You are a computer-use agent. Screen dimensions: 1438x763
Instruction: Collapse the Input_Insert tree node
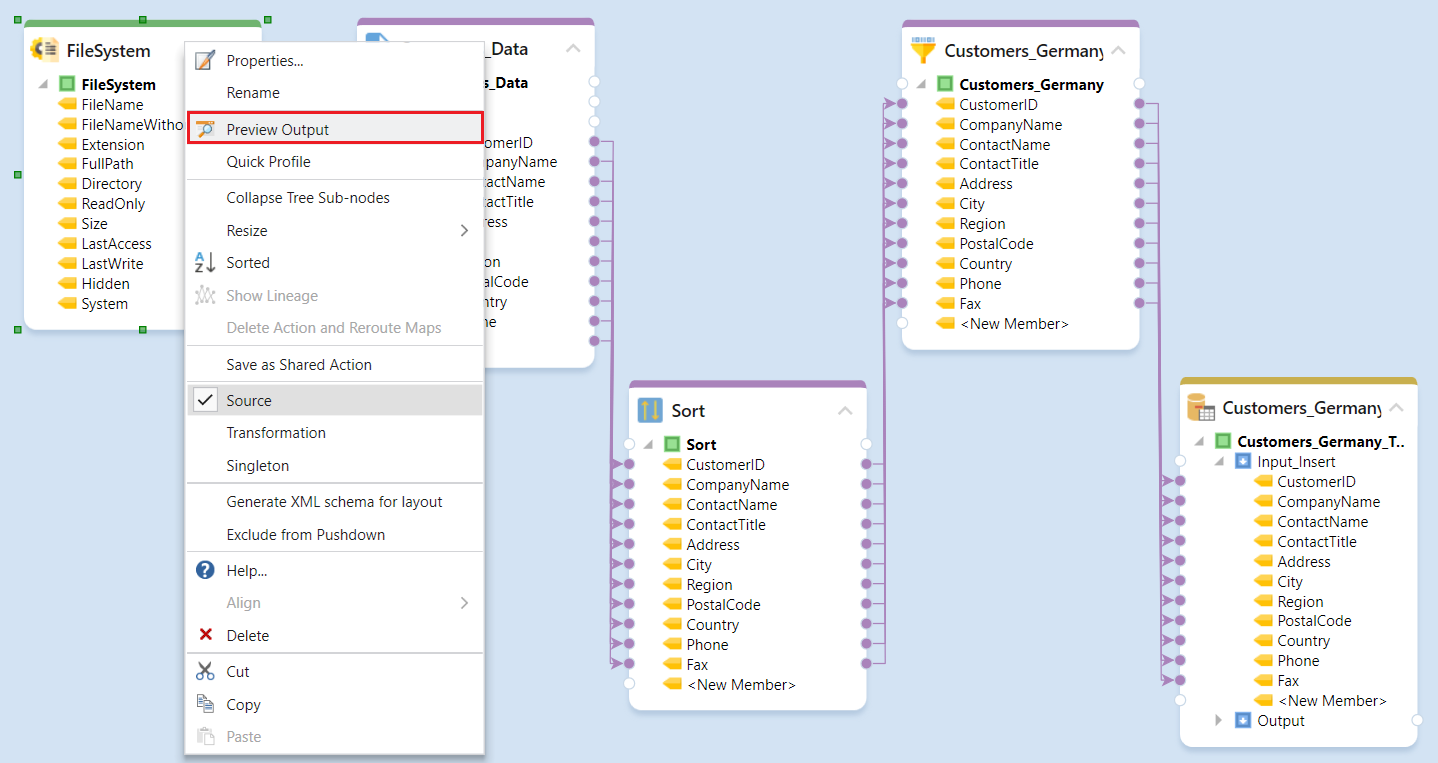pyautogui.click(x=1218, y=462)
